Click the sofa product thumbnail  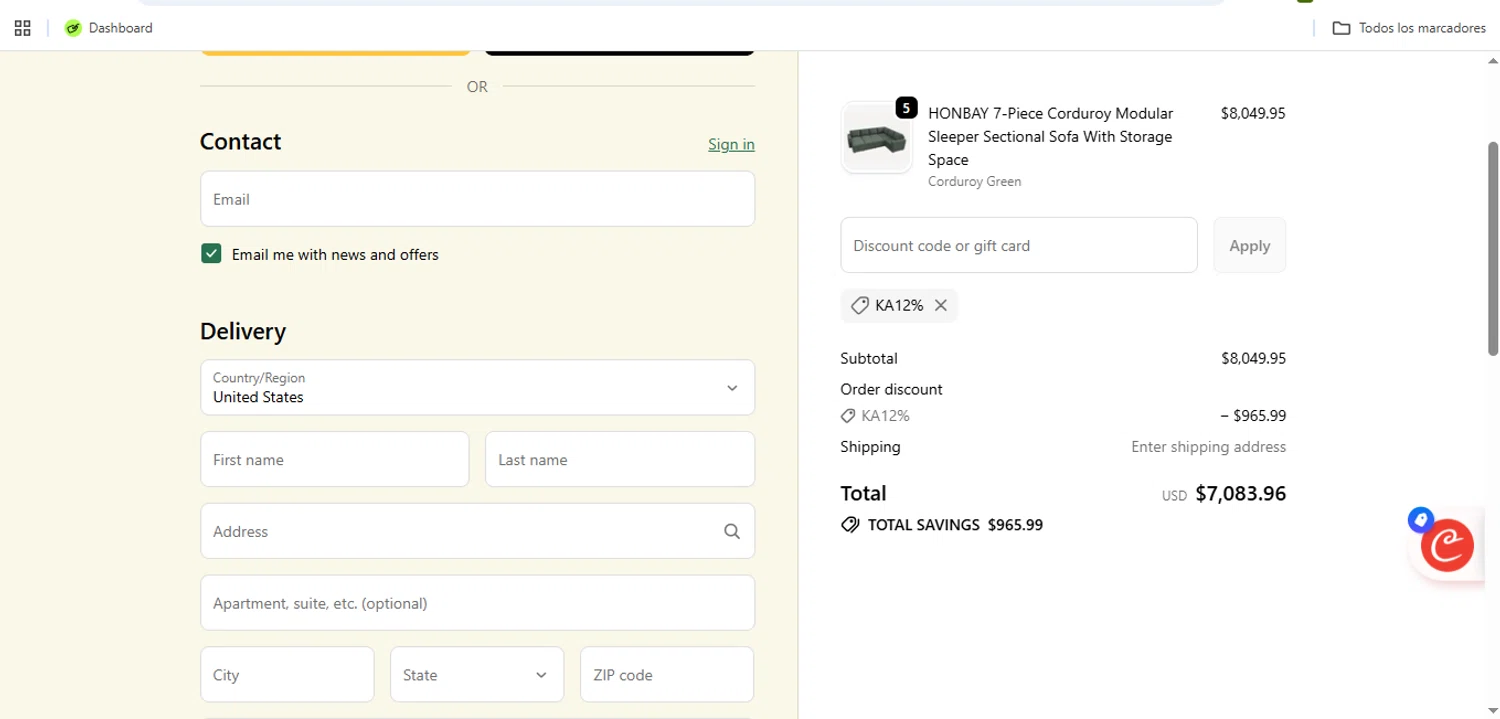click(x=876, y=138)
